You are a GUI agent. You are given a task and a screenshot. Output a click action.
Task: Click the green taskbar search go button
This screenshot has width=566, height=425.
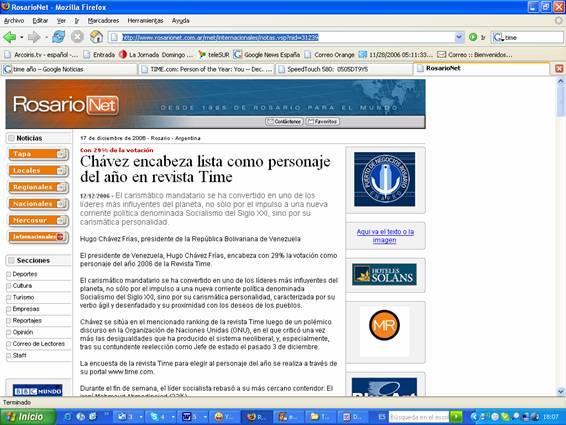456,417
